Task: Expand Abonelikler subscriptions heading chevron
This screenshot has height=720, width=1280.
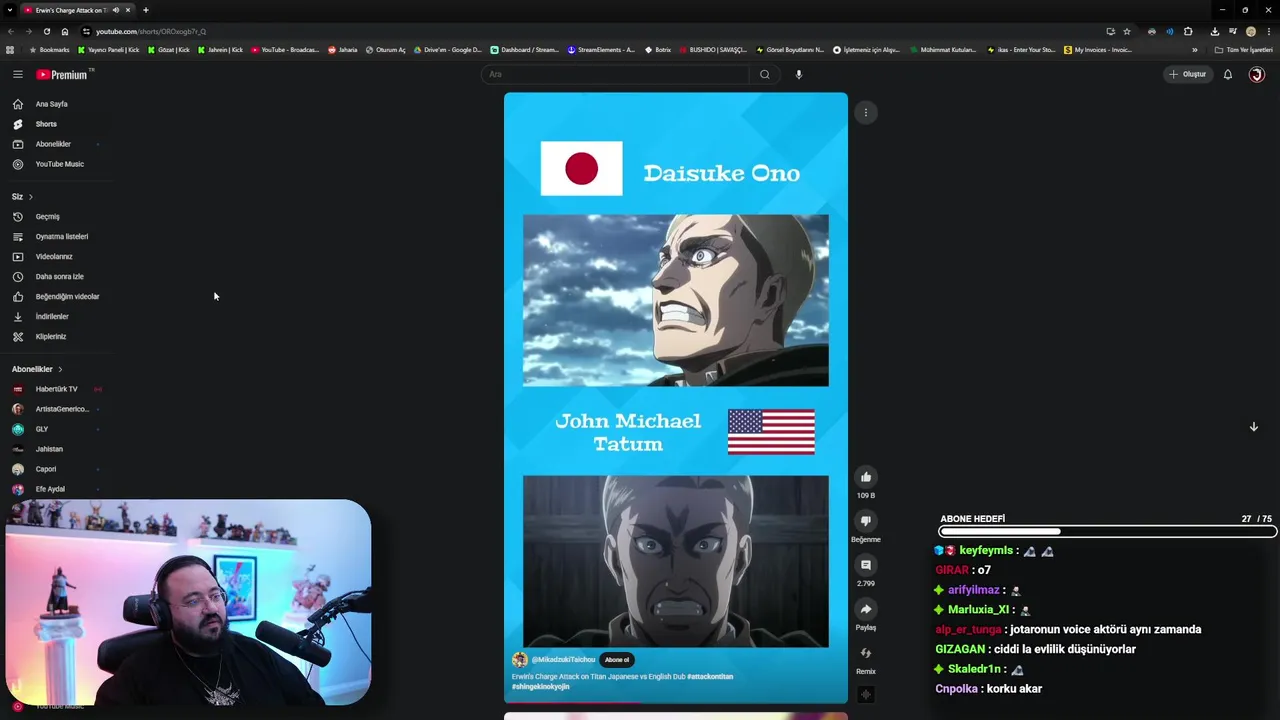Action: [60, 369]
